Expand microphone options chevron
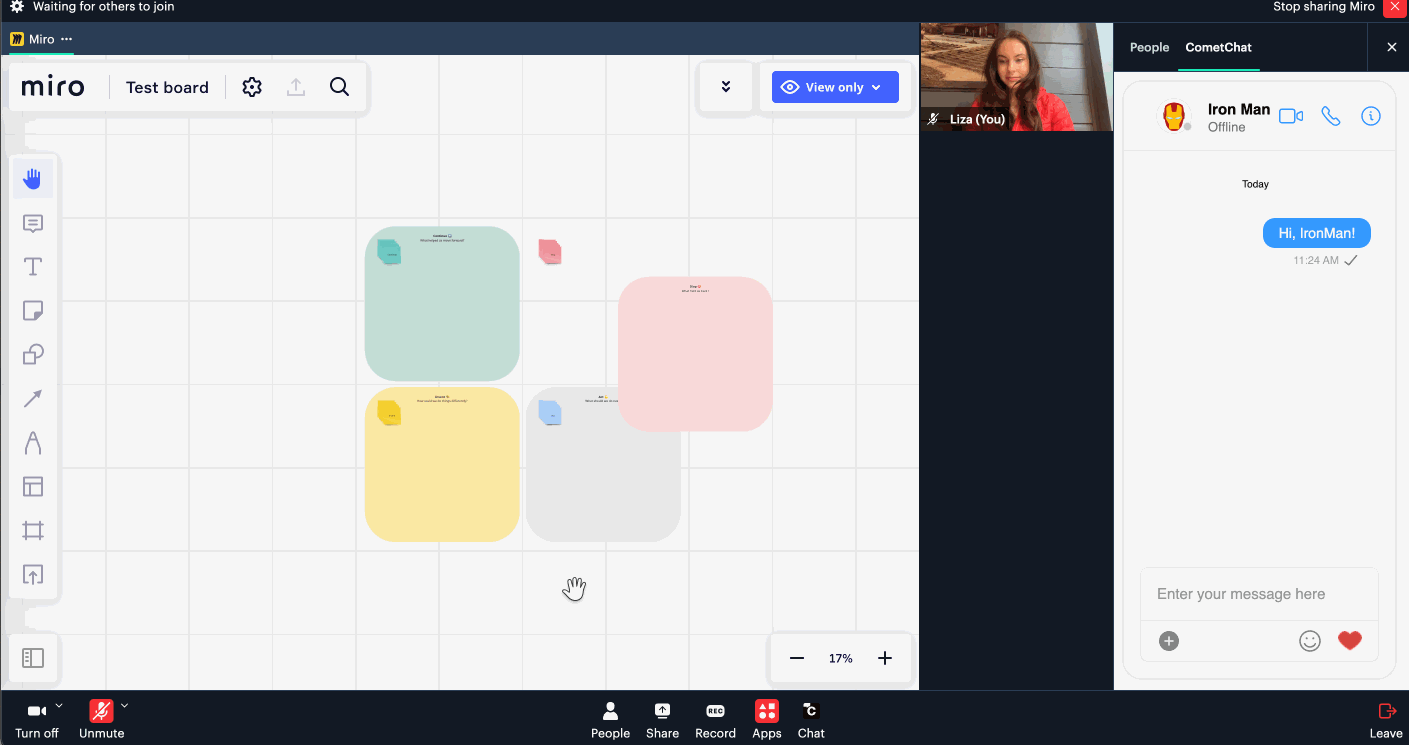The width and height of the screenshot is (1409, 745). 124,706
